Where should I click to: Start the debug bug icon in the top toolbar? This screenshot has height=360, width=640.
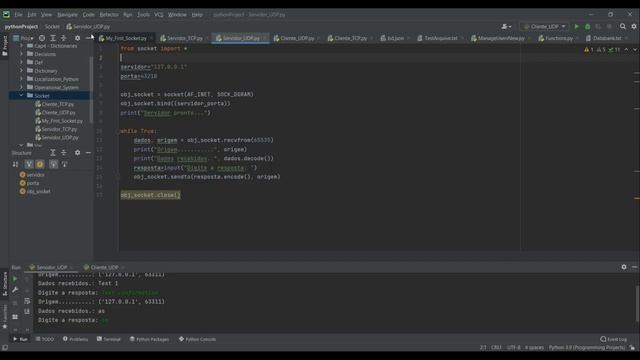588,27
